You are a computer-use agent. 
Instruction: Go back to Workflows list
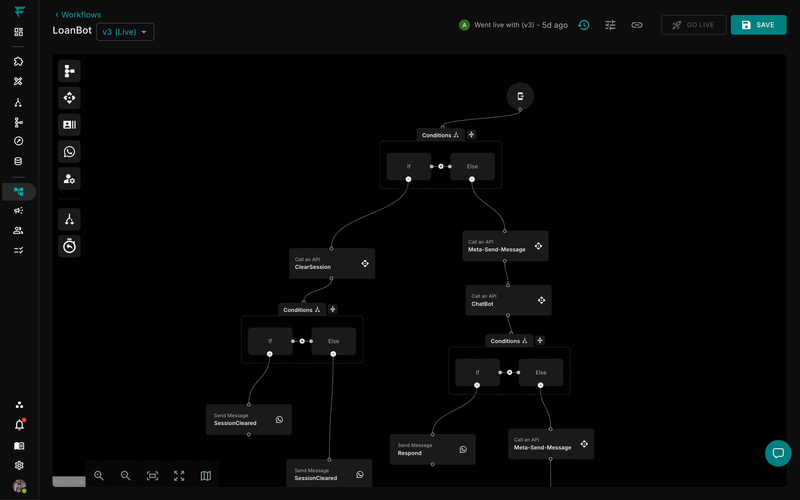coord(78,15)
